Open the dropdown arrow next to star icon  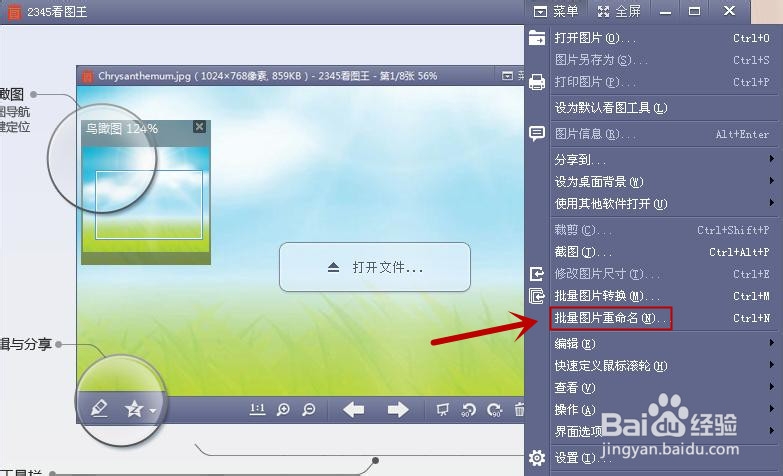(152, 411)
